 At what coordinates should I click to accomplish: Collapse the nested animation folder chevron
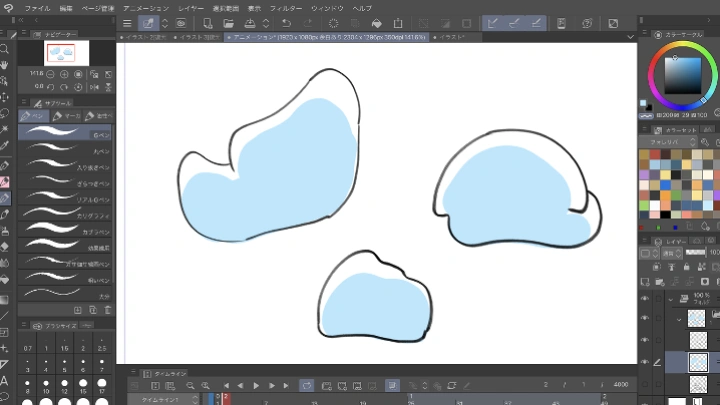pyautogui.click(x=679, y=320)
